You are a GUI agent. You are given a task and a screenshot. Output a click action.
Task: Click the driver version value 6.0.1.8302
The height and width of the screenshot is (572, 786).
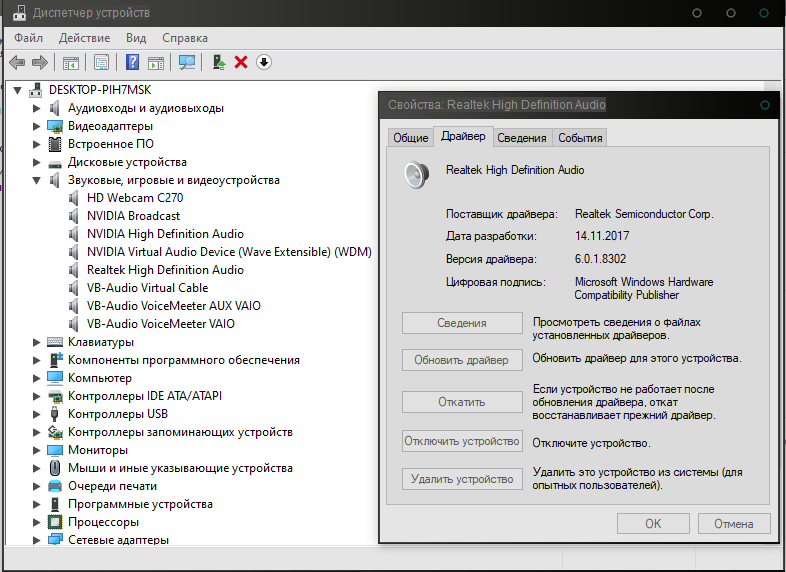600,259
